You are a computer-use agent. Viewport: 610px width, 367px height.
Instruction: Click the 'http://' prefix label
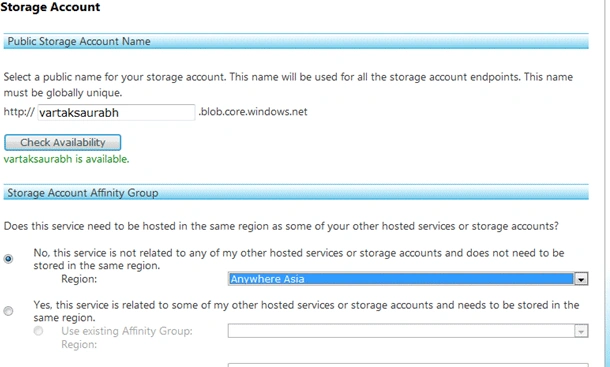19,112
